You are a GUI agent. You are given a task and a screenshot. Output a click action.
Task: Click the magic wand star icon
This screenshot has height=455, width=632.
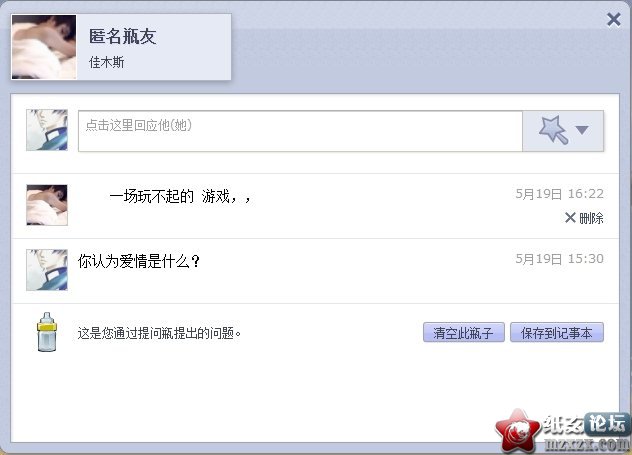click(553, 130)
